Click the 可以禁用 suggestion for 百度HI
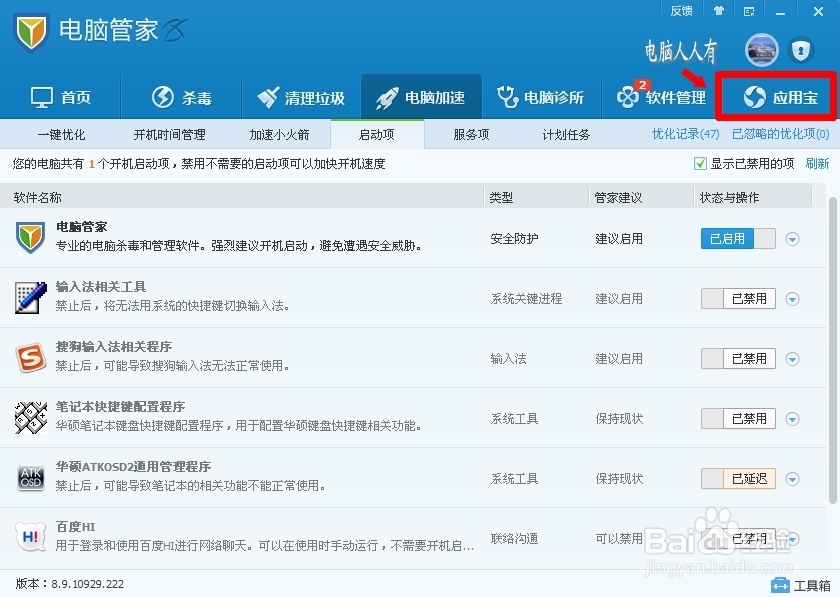Viewport: 840px width, 597px height. tap(619, 539)
